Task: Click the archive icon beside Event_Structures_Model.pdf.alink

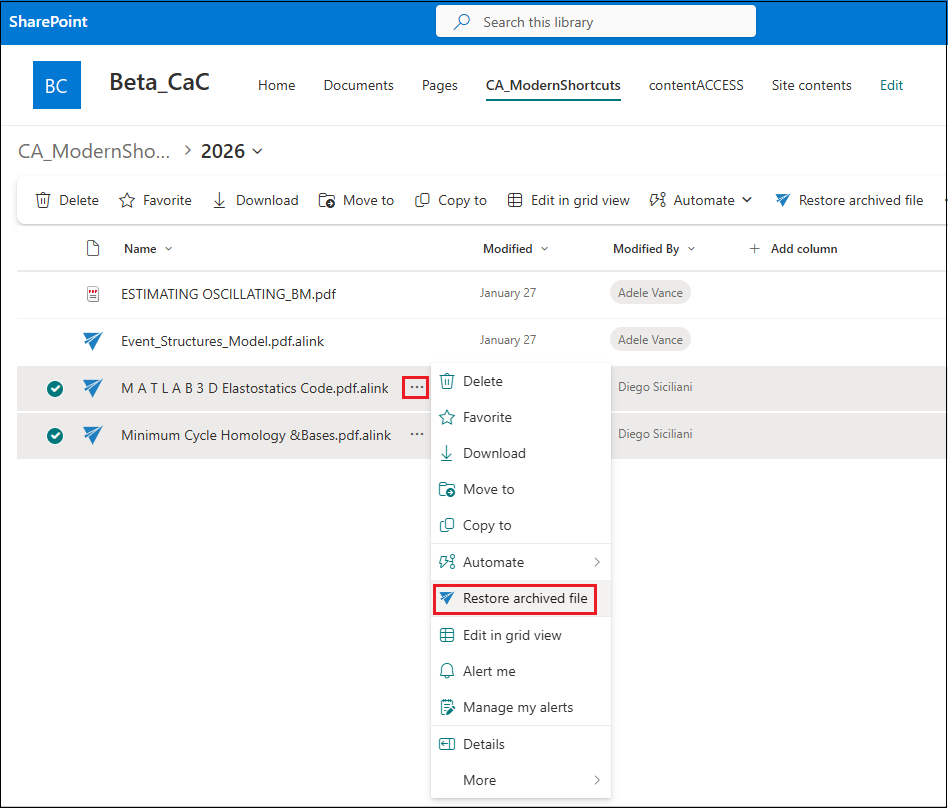Action: point(93,341)
